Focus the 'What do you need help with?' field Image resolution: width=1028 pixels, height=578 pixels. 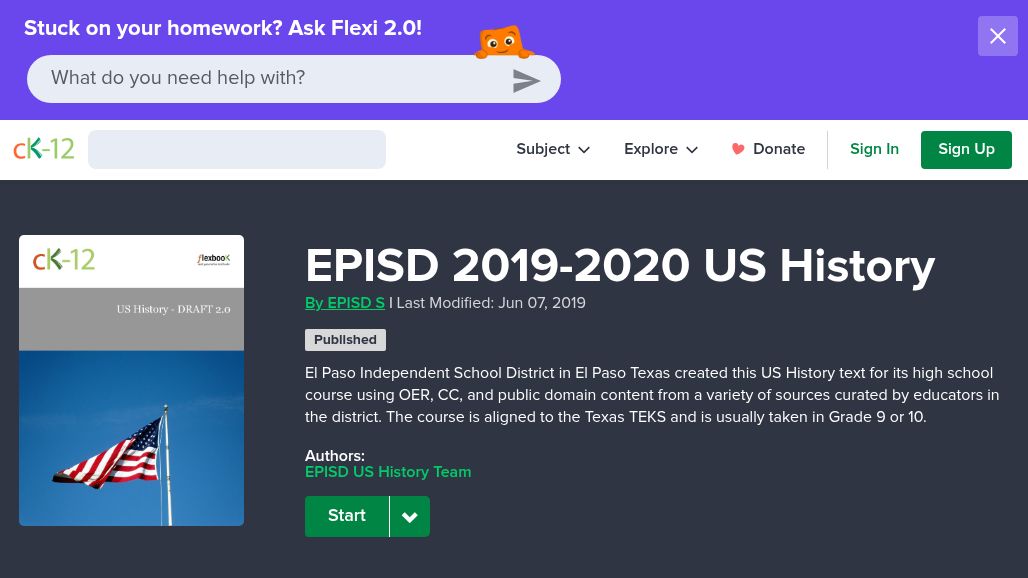pyautogui.click(x=270, y=78)
